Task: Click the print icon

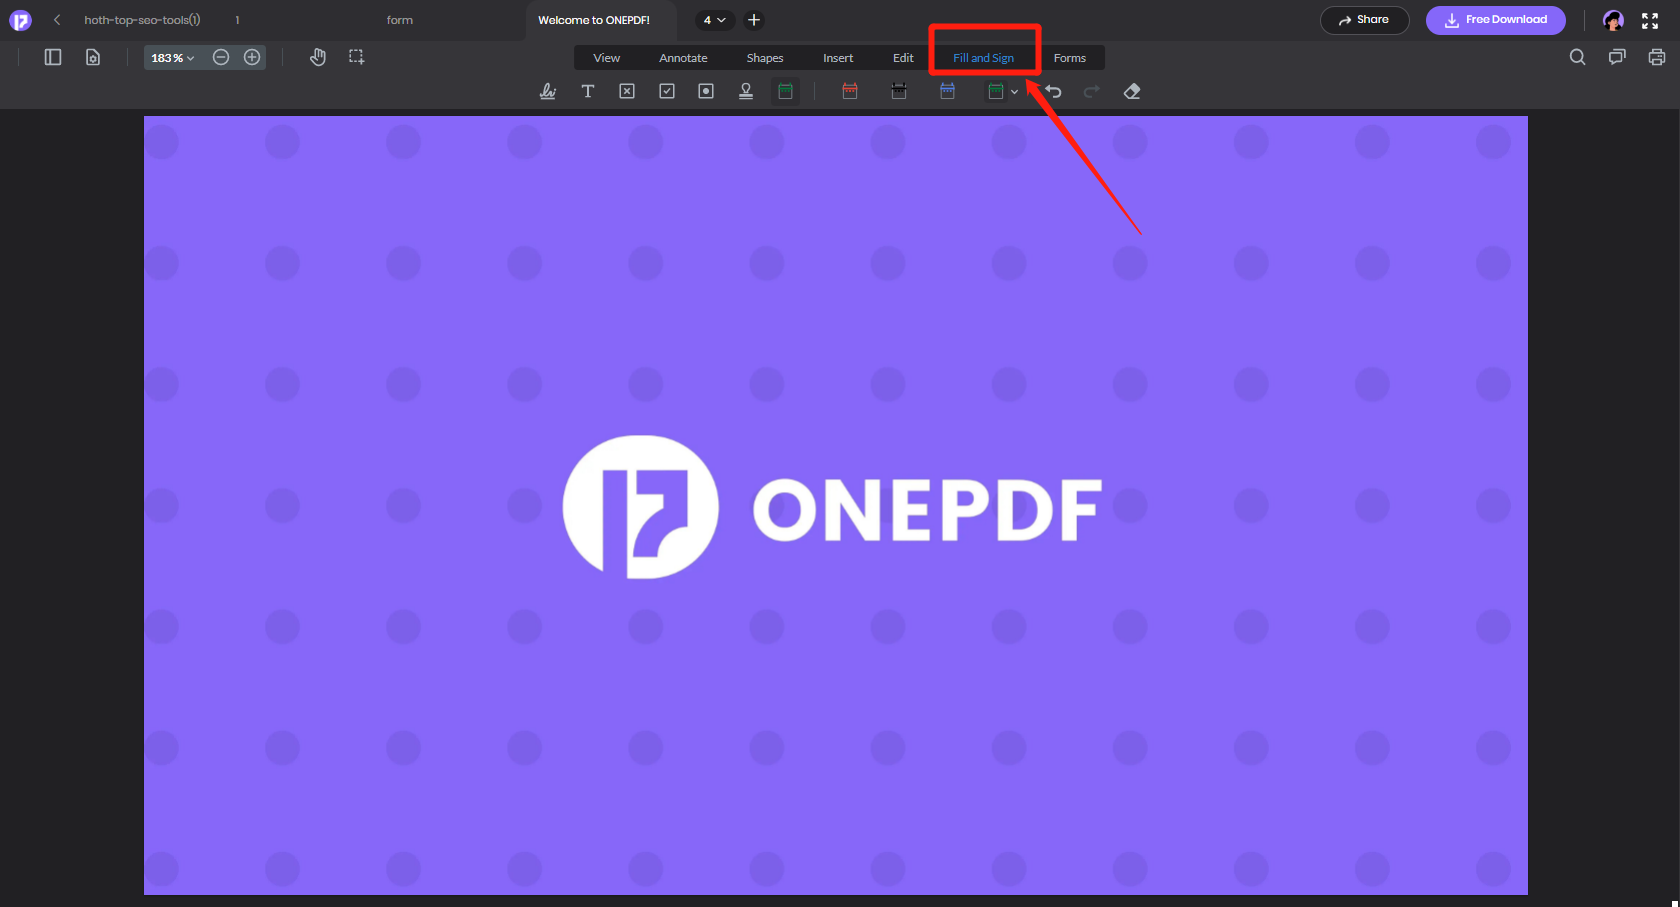Action: [x=1657, y=57]
